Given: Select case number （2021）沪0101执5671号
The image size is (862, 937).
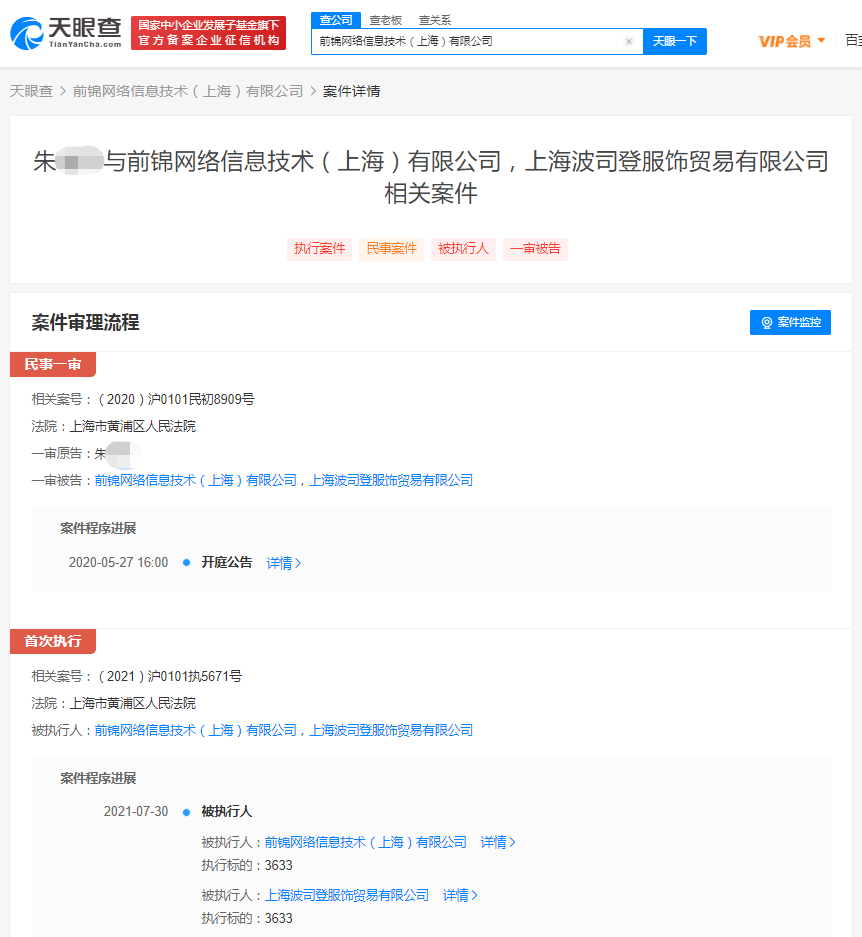Looking at the screenshot, I should pos(170,676).
